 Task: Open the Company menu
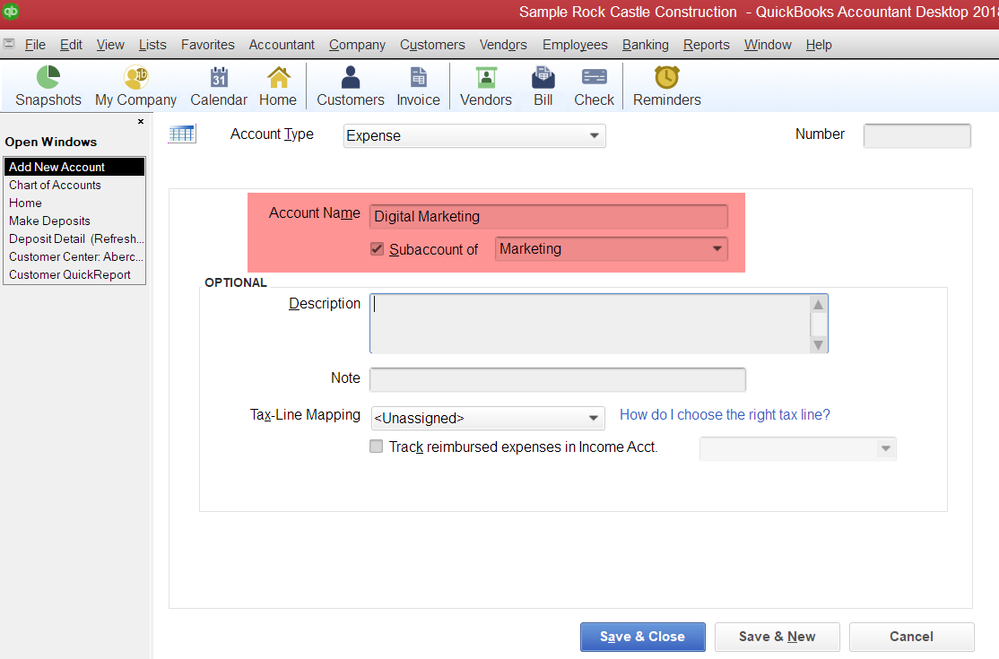pos(357,45)
